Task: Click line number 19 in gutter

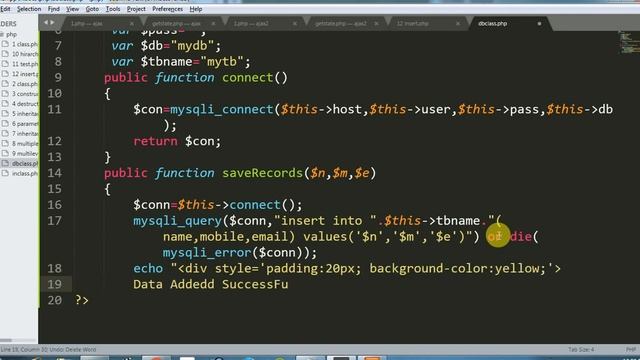Action: click(x=54, y=284)
